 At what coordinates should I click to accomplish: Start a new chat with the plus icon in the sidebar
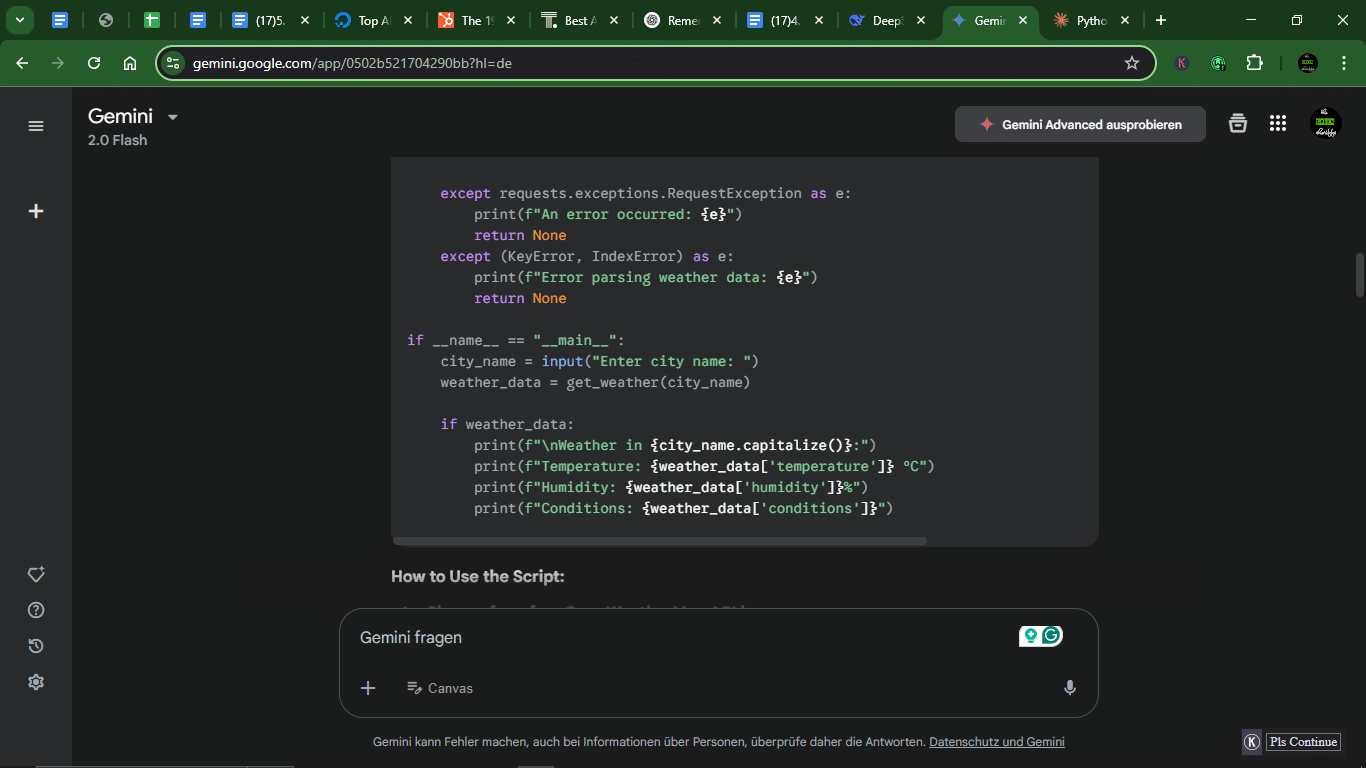tap(36, 211)
